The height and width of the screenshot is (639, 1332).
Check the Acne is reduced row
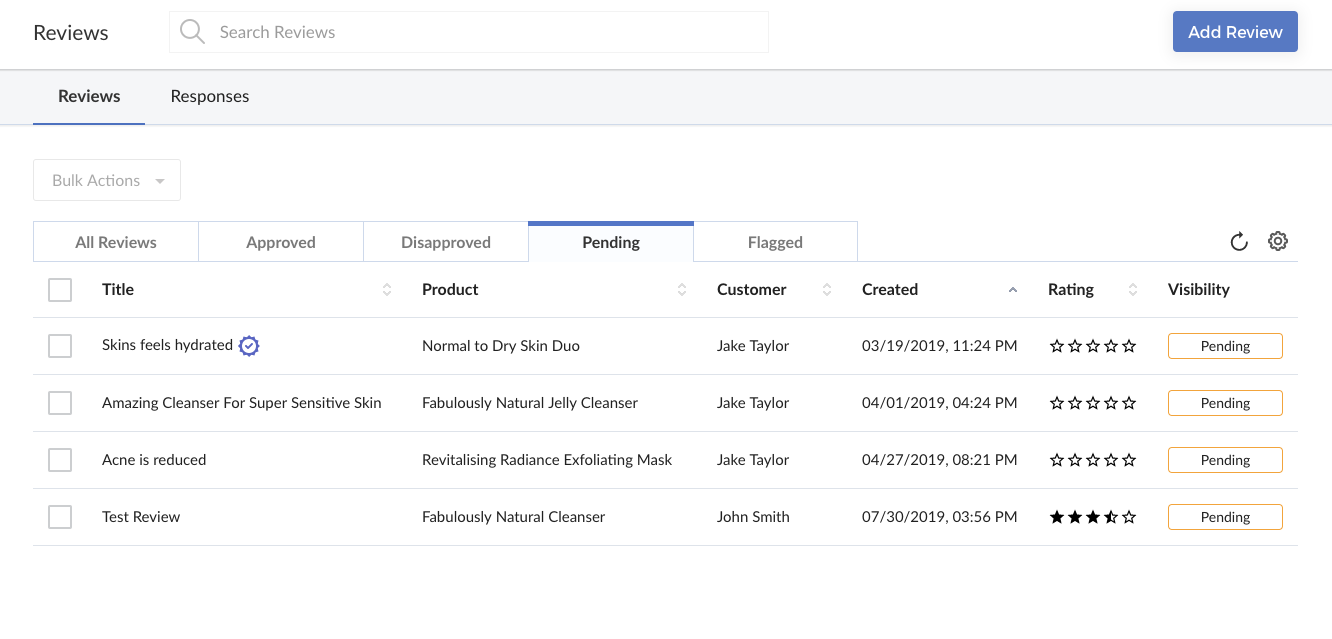[60, 460]
